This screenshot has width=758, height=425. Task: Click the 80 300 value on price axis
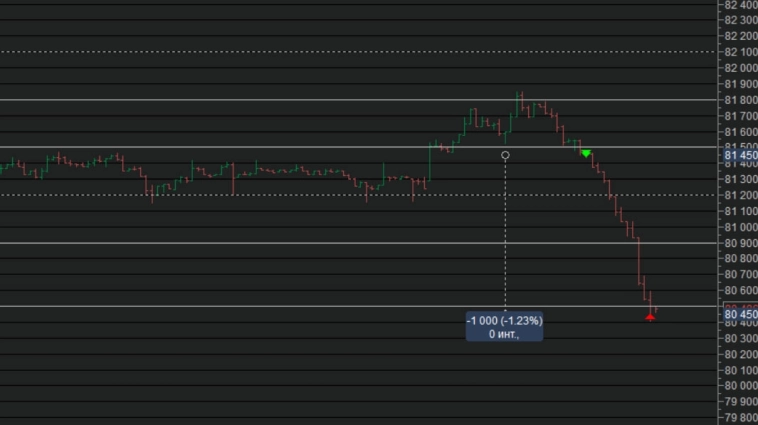[x=741, y=338]
